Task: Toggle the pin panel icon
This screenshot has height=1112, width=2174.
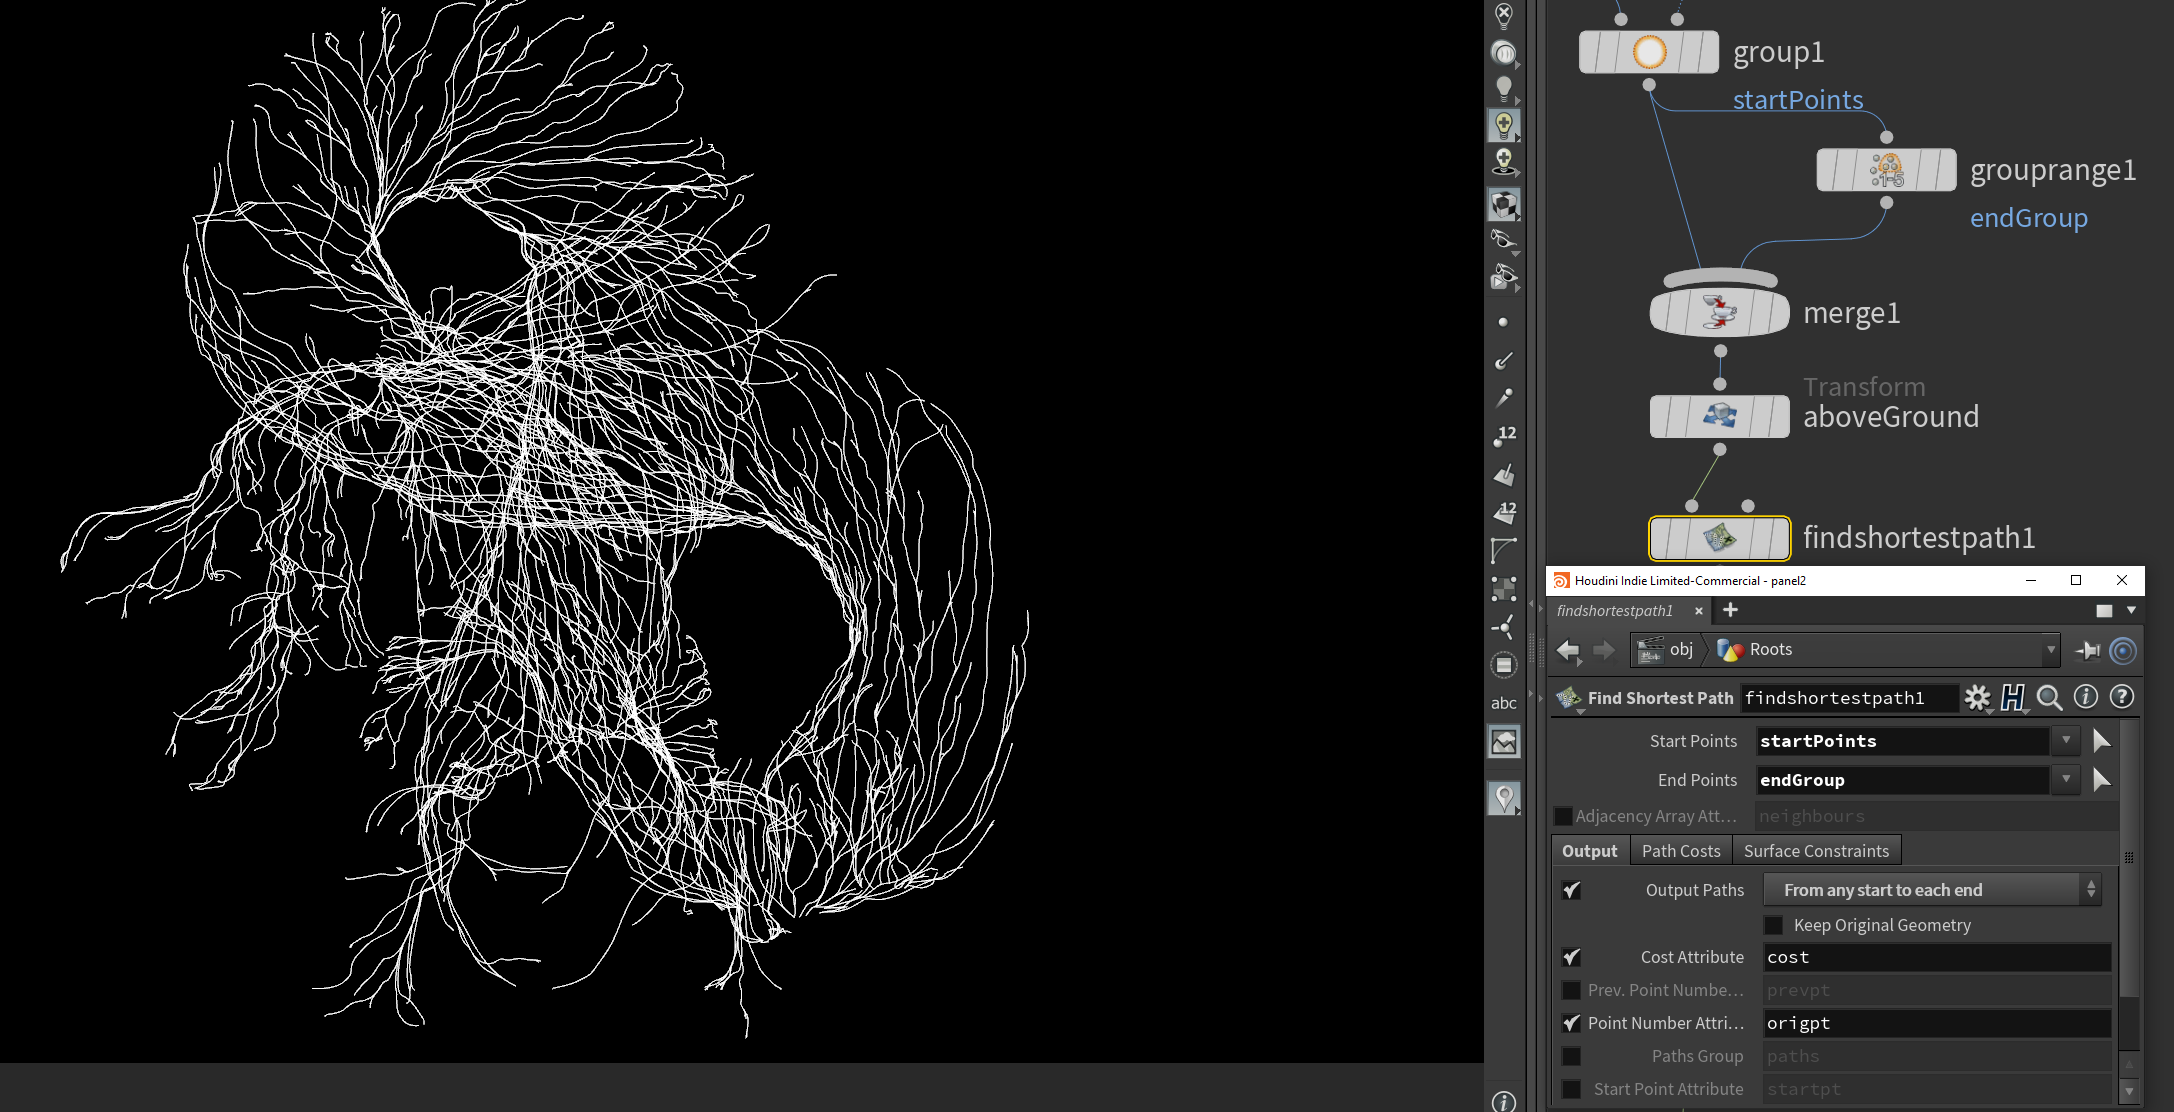Action: point(2088,650)
